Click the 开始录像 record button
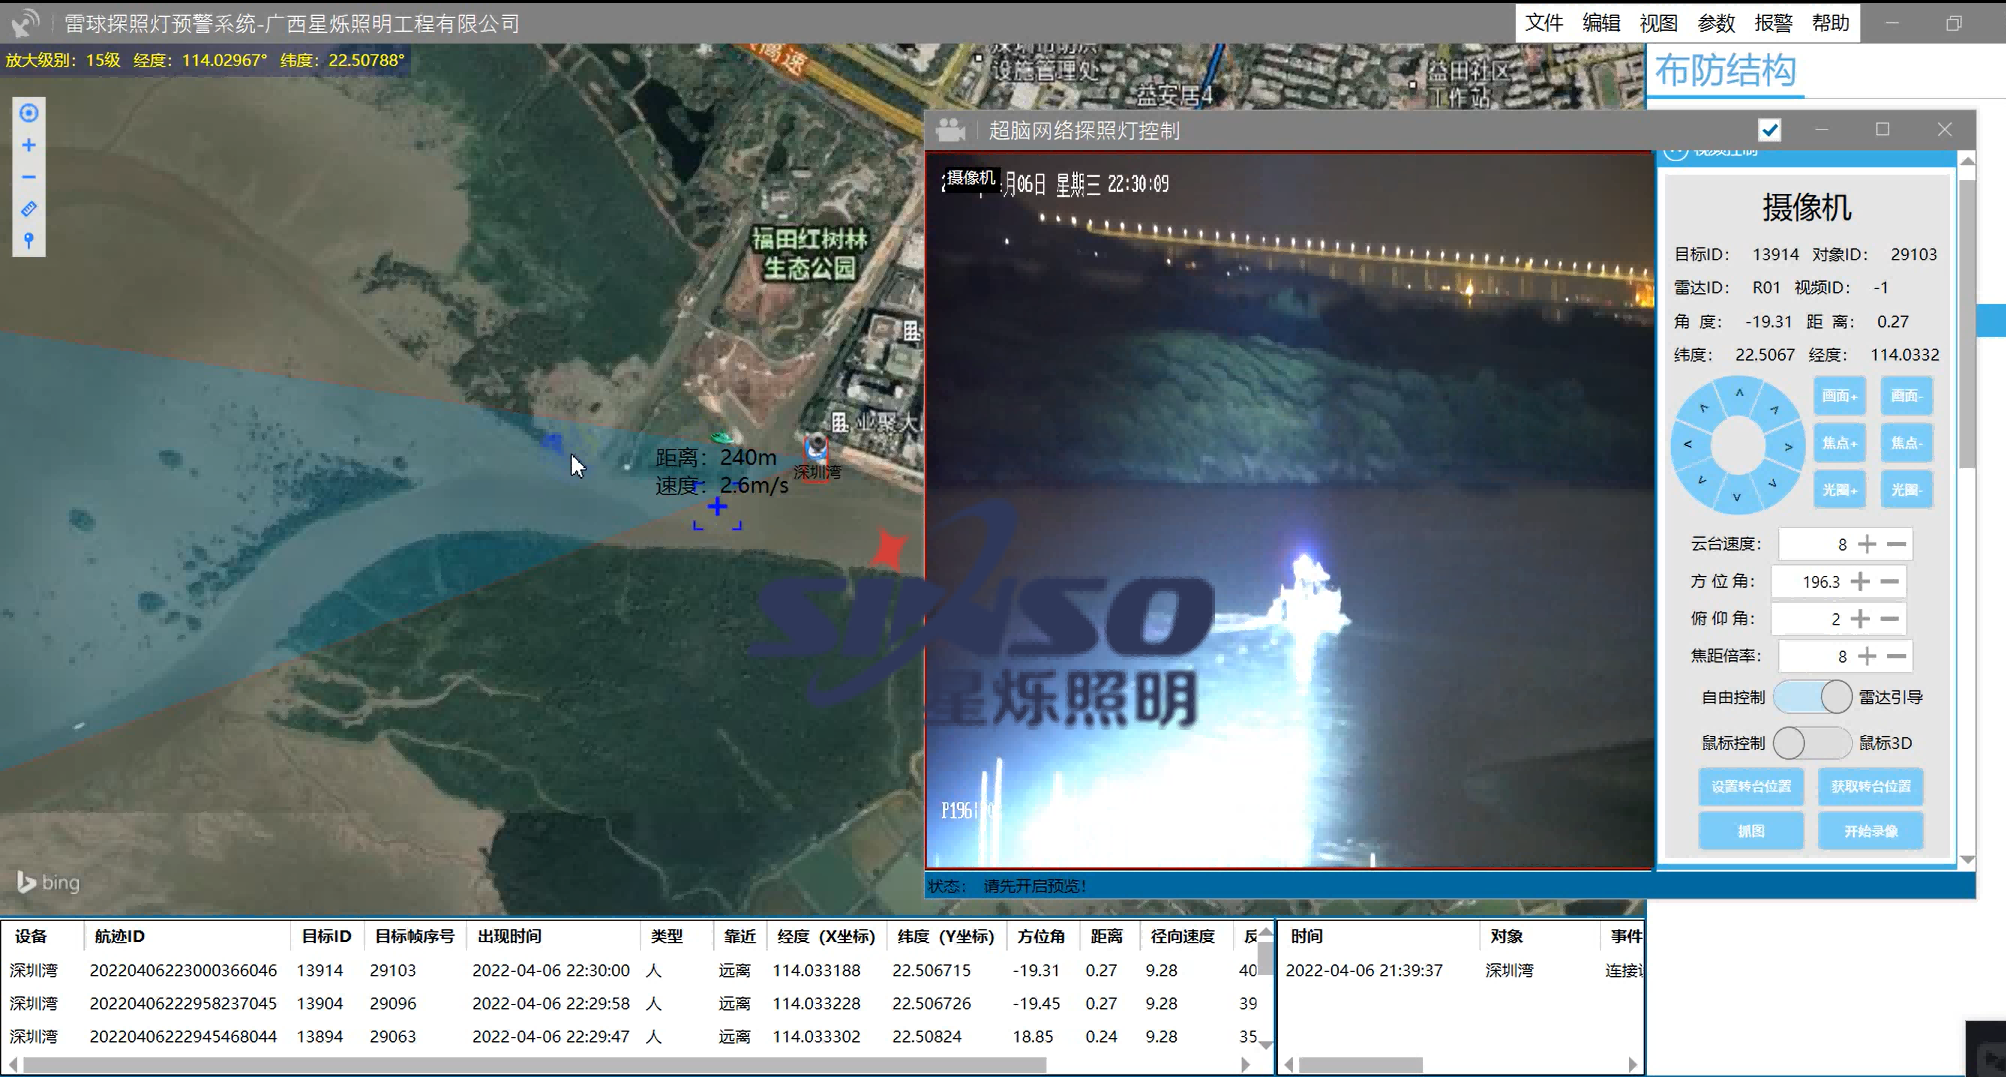The height and width of the screenshot is (1077, 2006). pos(1870,831)
